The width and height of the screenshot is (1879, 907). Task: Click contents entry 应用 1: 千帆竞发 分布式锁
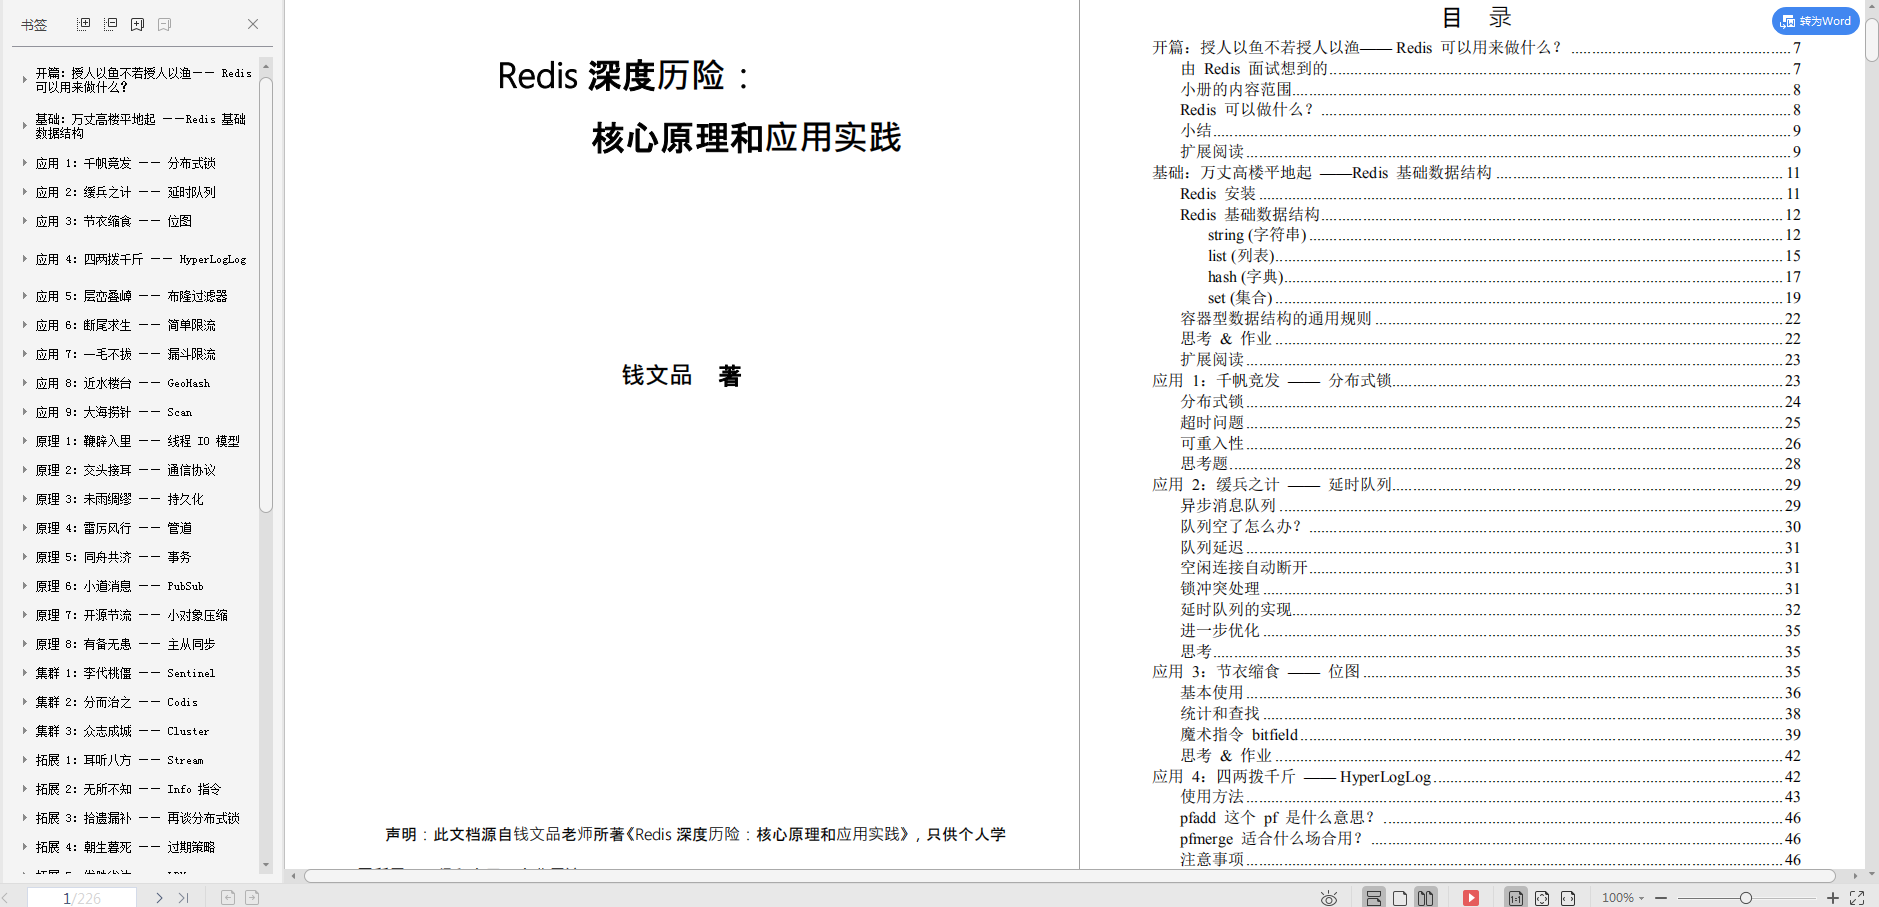[x=1476, y=381]
